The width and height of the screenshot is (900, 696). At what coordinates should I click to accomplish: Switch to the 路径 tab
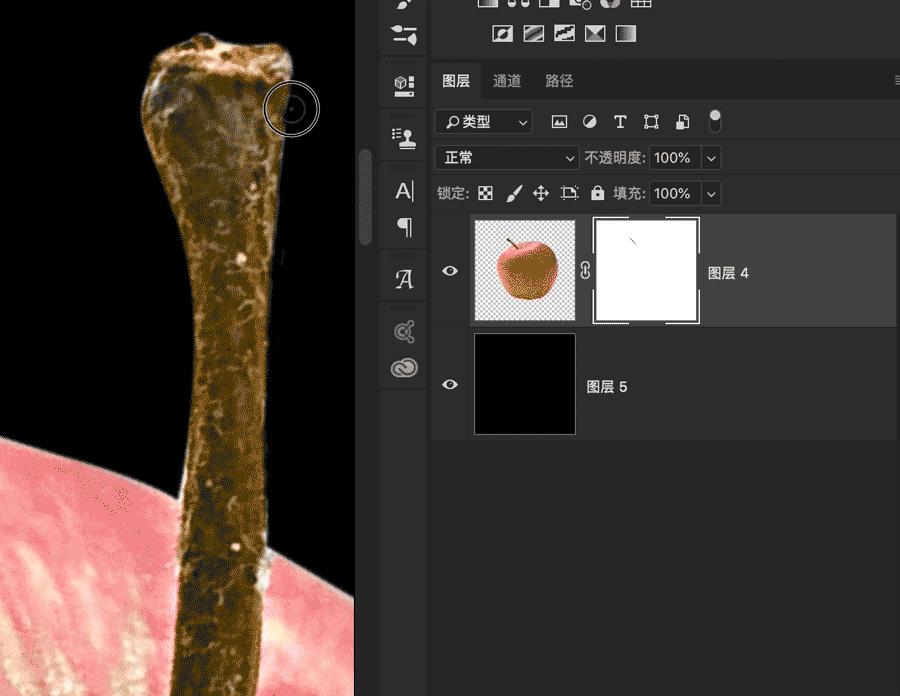coord(559,81)
